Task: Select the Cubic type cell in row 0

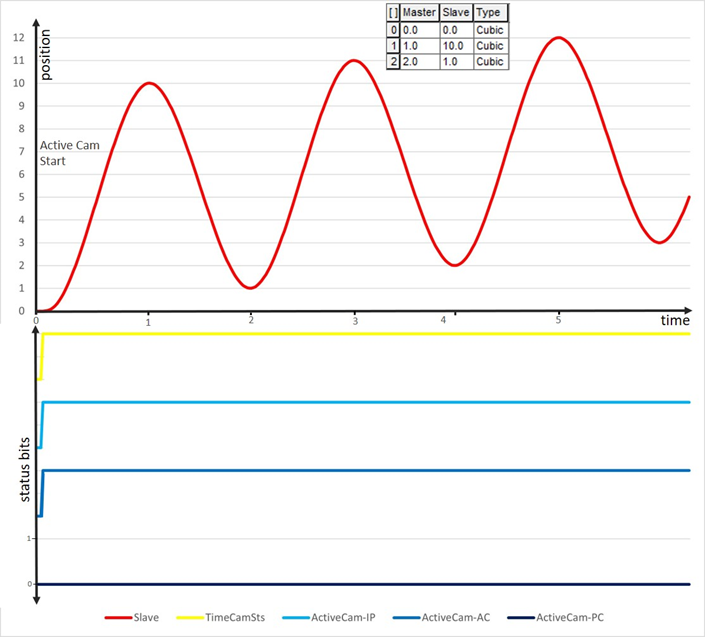Action: (490, 30)
